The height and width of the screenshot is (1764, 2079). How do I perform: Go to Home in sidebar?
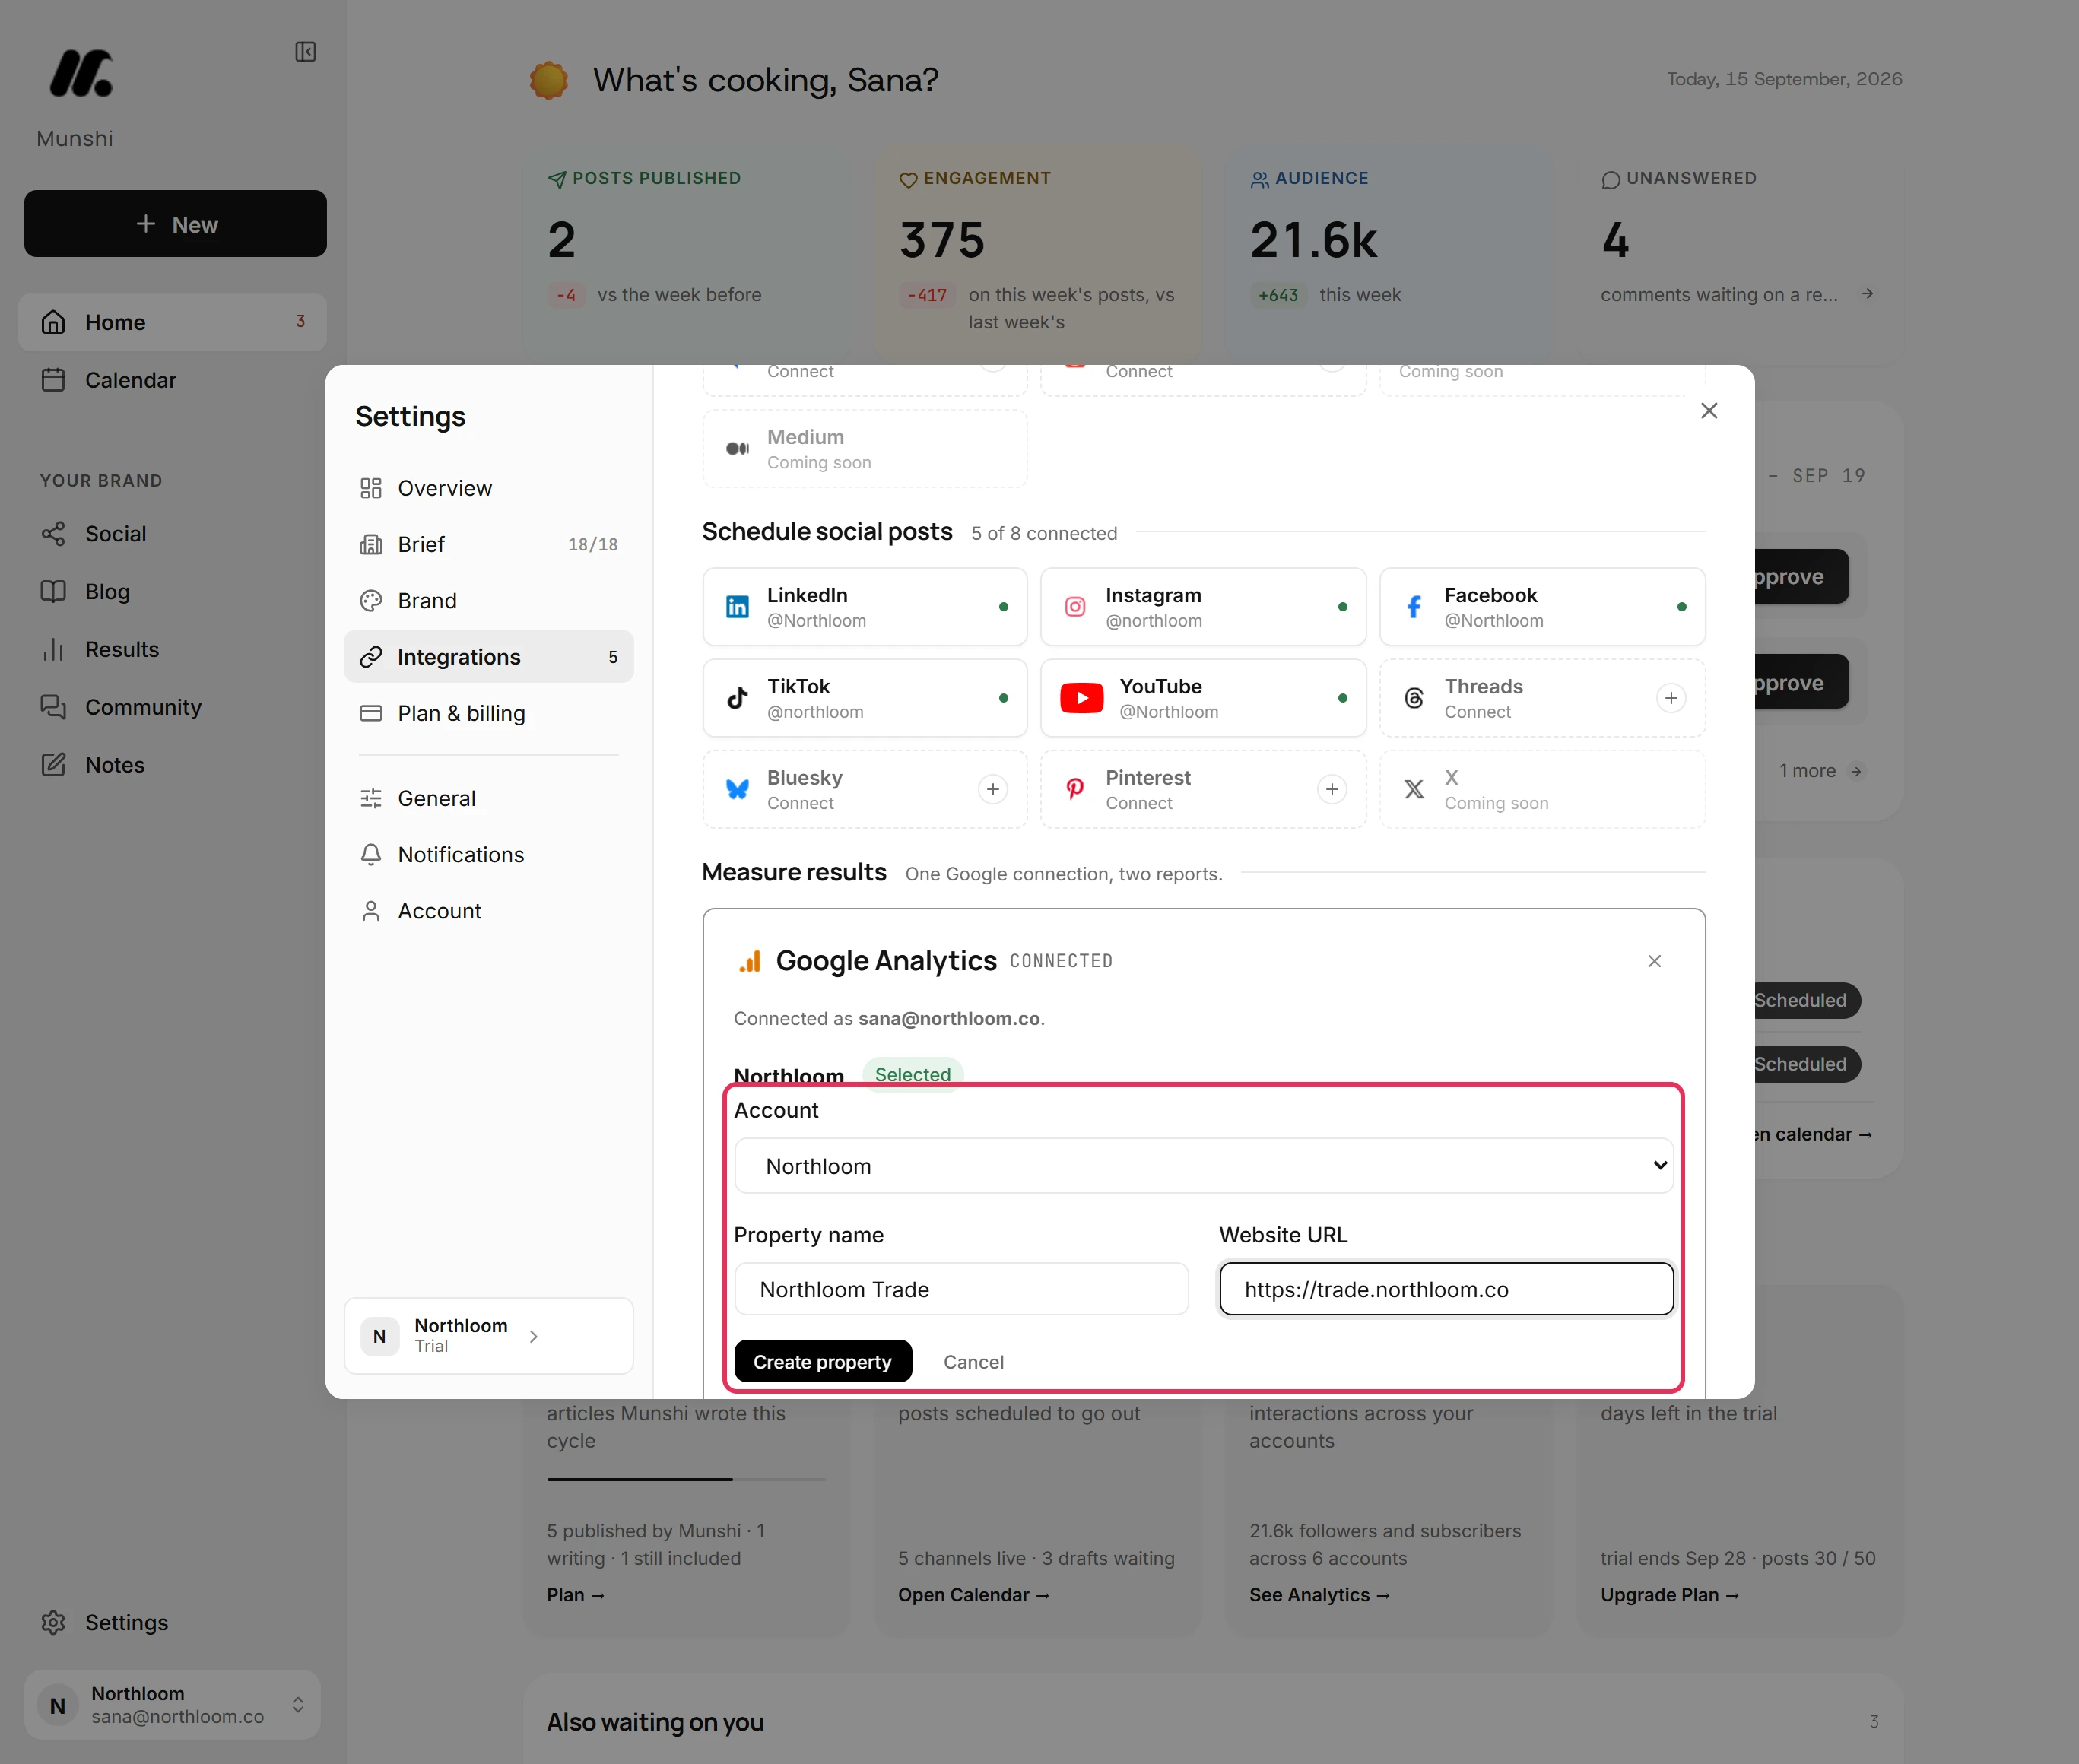tap(172, 322)
